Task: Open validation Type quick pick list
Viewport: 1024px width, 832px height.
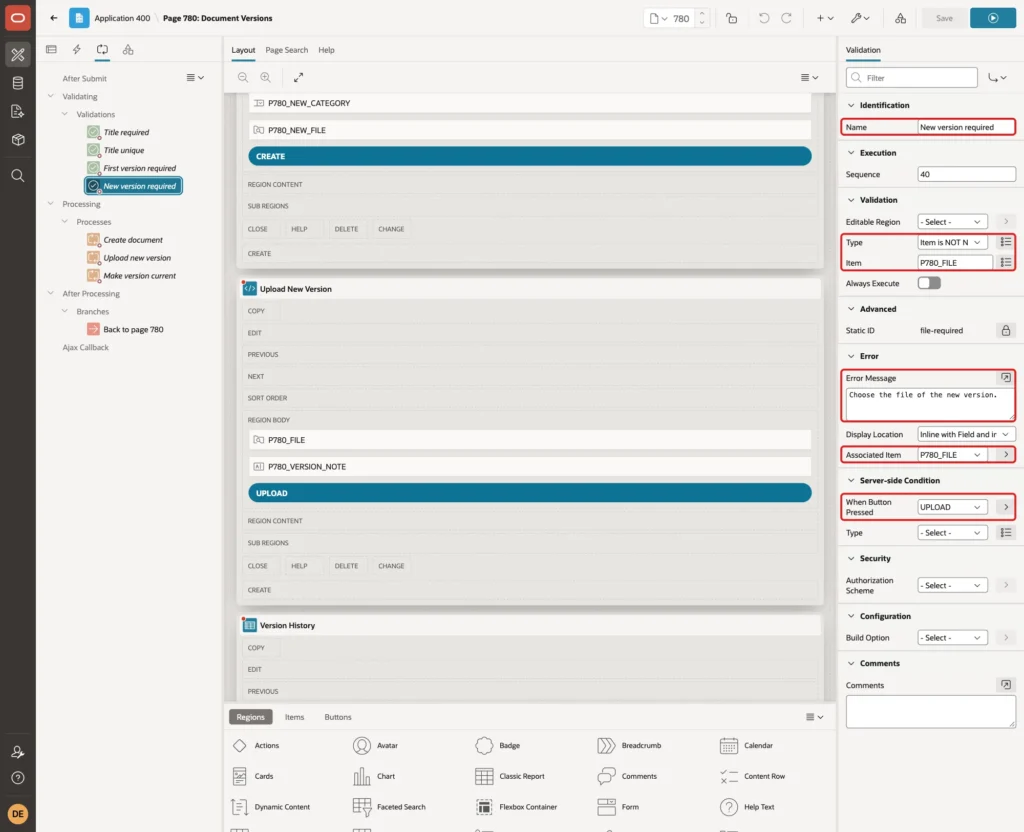Action: tap(1006, 242)
